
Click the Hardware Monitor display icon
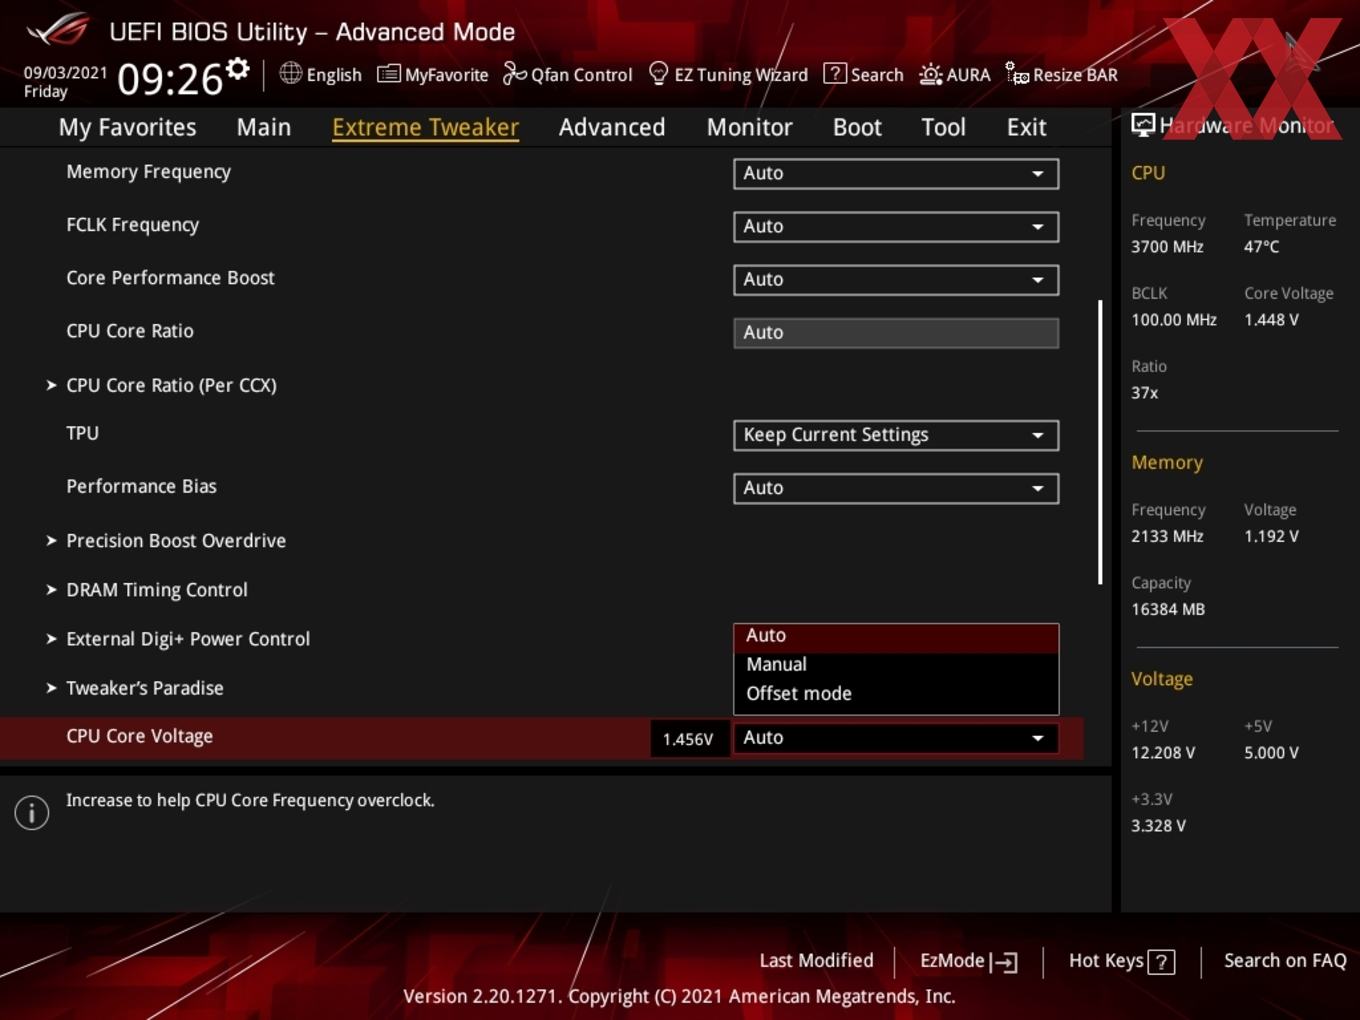(x=1143, y=125)
